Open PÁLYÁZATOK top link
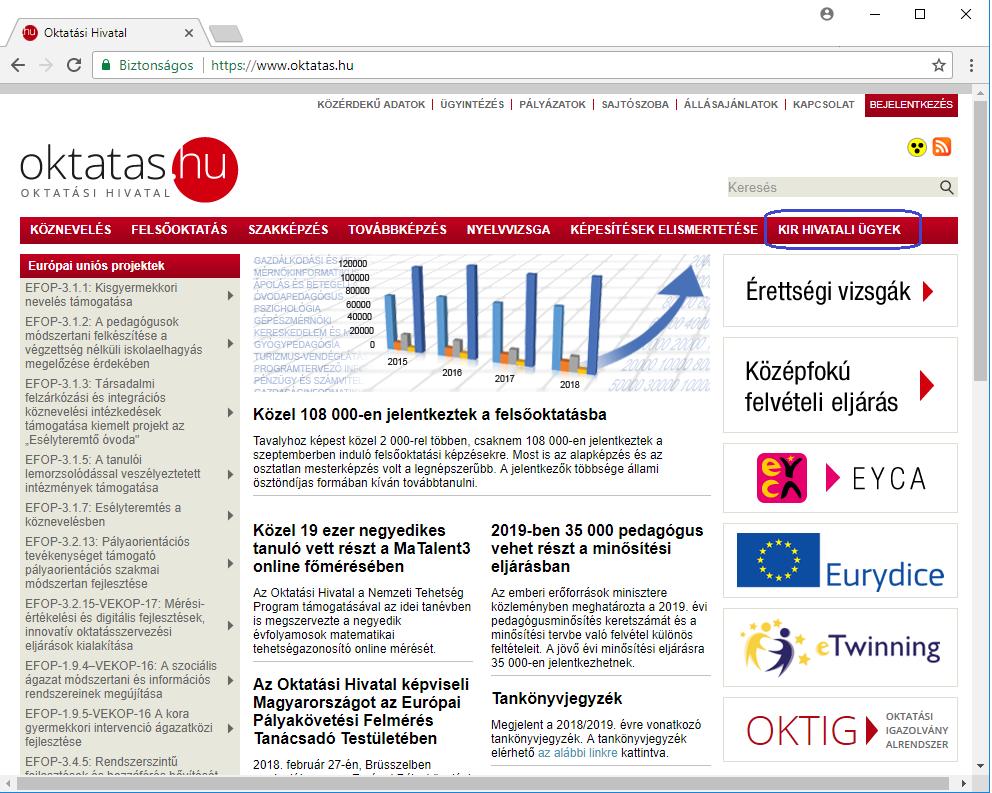 [x=552, y=104]
